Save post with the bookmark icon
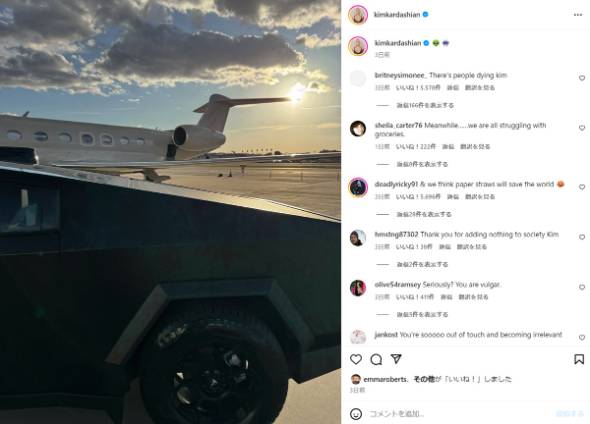Viewport: 590px width, 424px height. (x=579, y=359)
